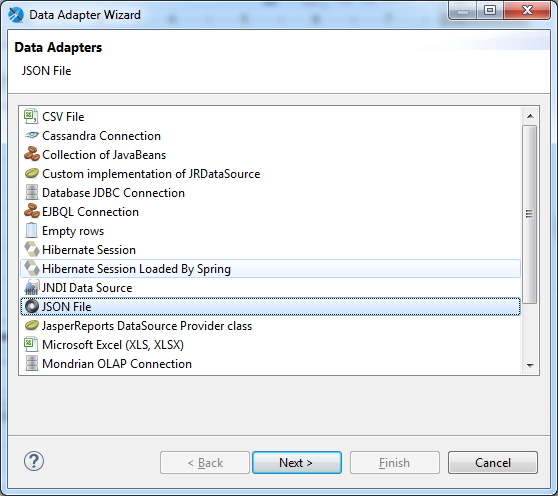Open help via the question mark icon
This screenshot has width=558, height=496.
point(34,461)
